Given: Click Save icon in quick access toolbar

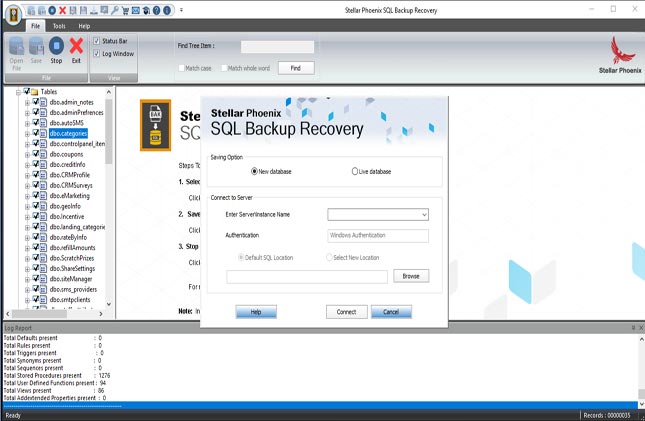Looking at the screenshot, I should (42, 10).
